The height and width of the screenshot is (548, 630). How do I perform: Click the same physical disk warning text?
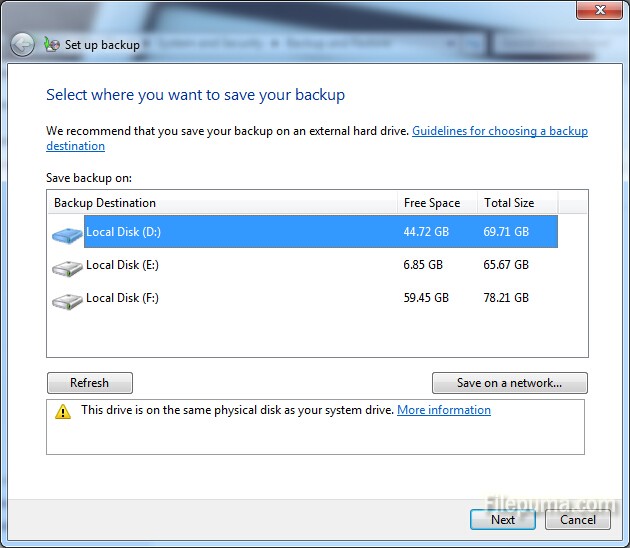(x=237, y=410)
